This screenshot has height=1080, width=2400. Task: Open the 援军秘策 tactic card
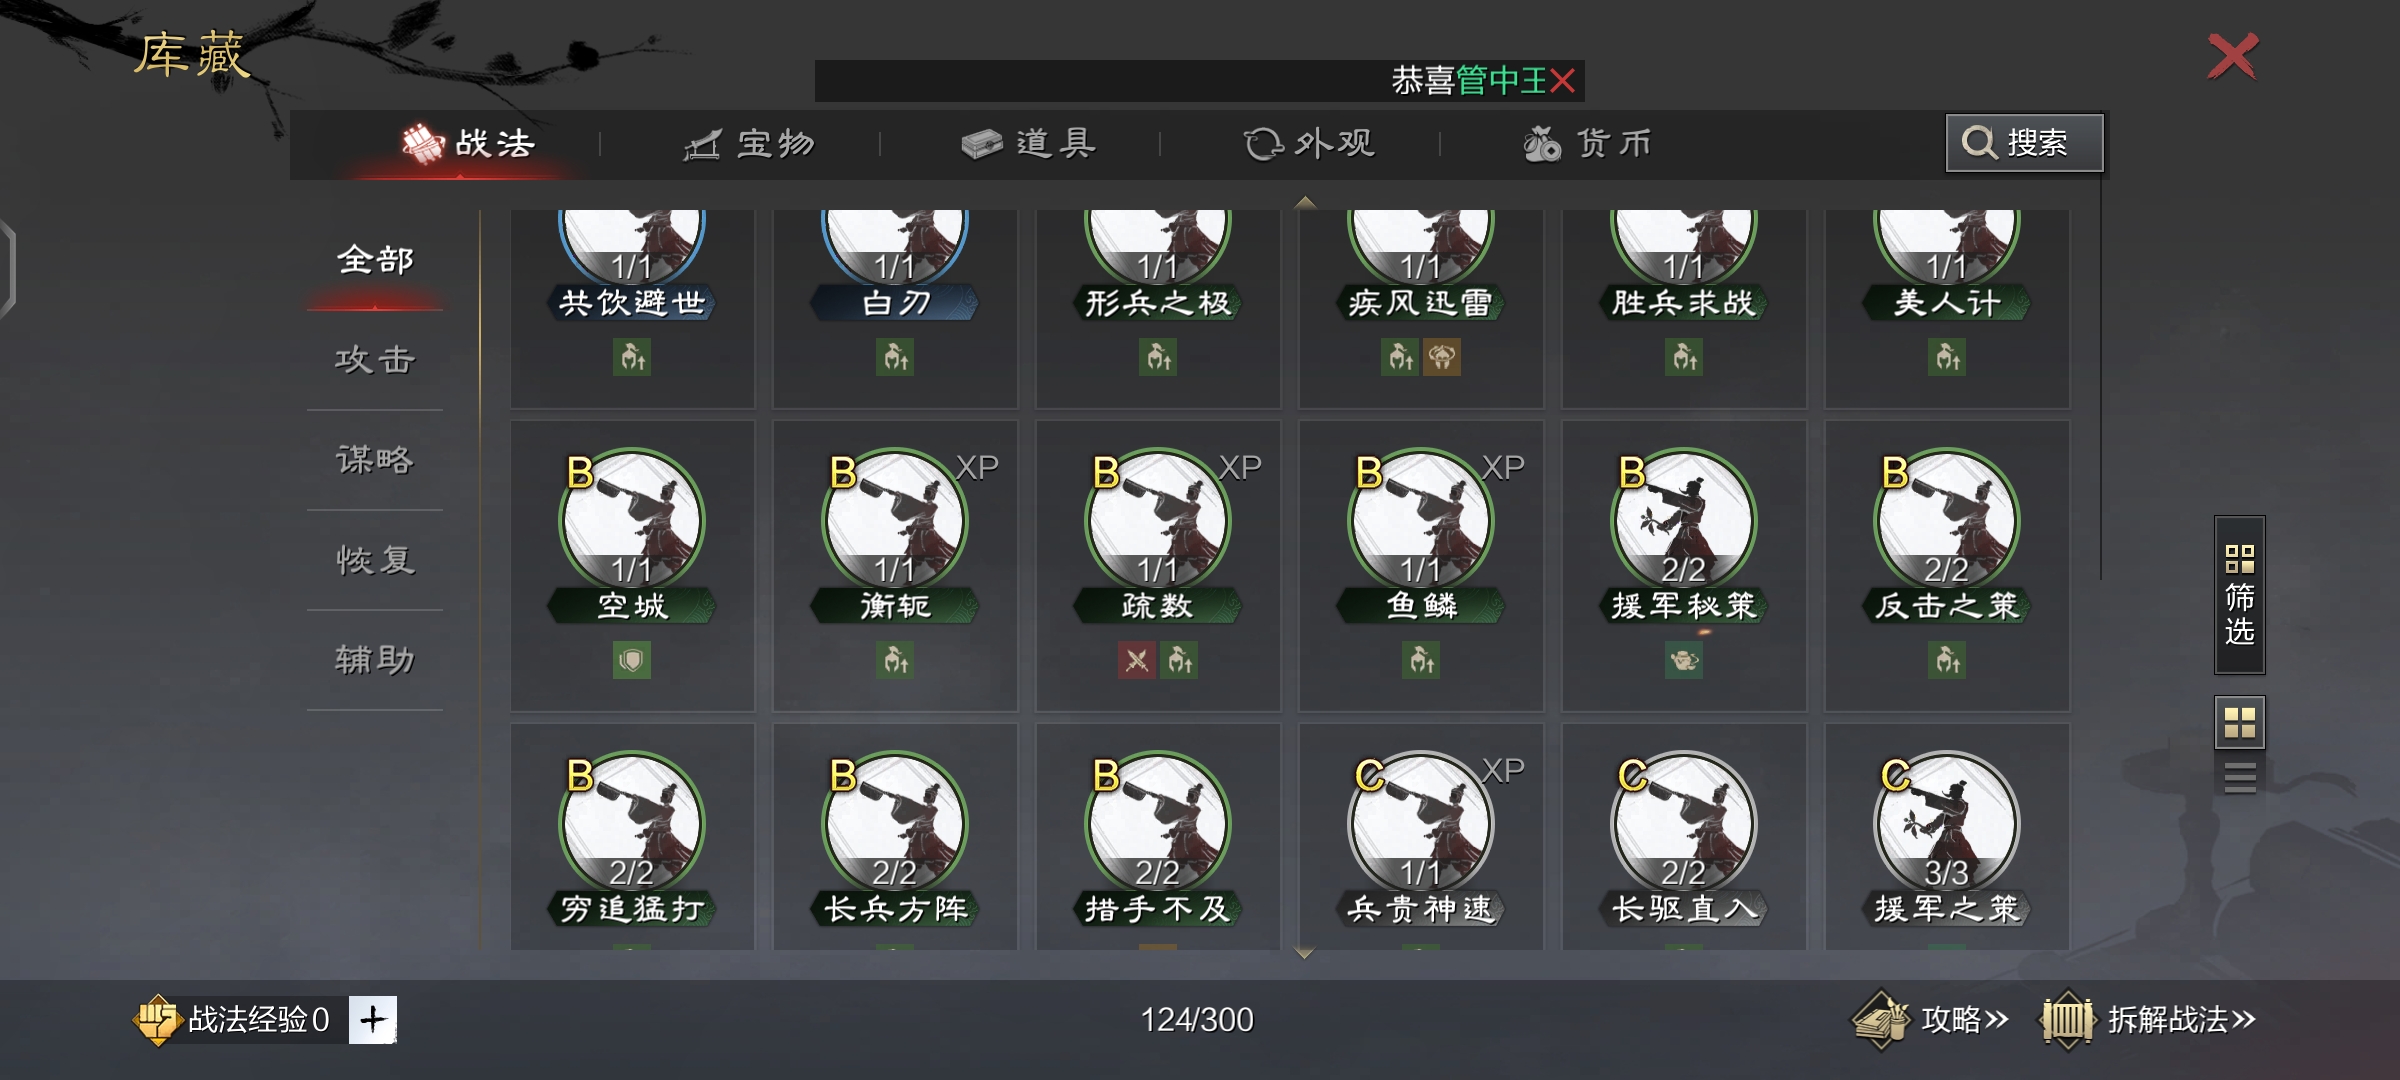pos(1684,565)
